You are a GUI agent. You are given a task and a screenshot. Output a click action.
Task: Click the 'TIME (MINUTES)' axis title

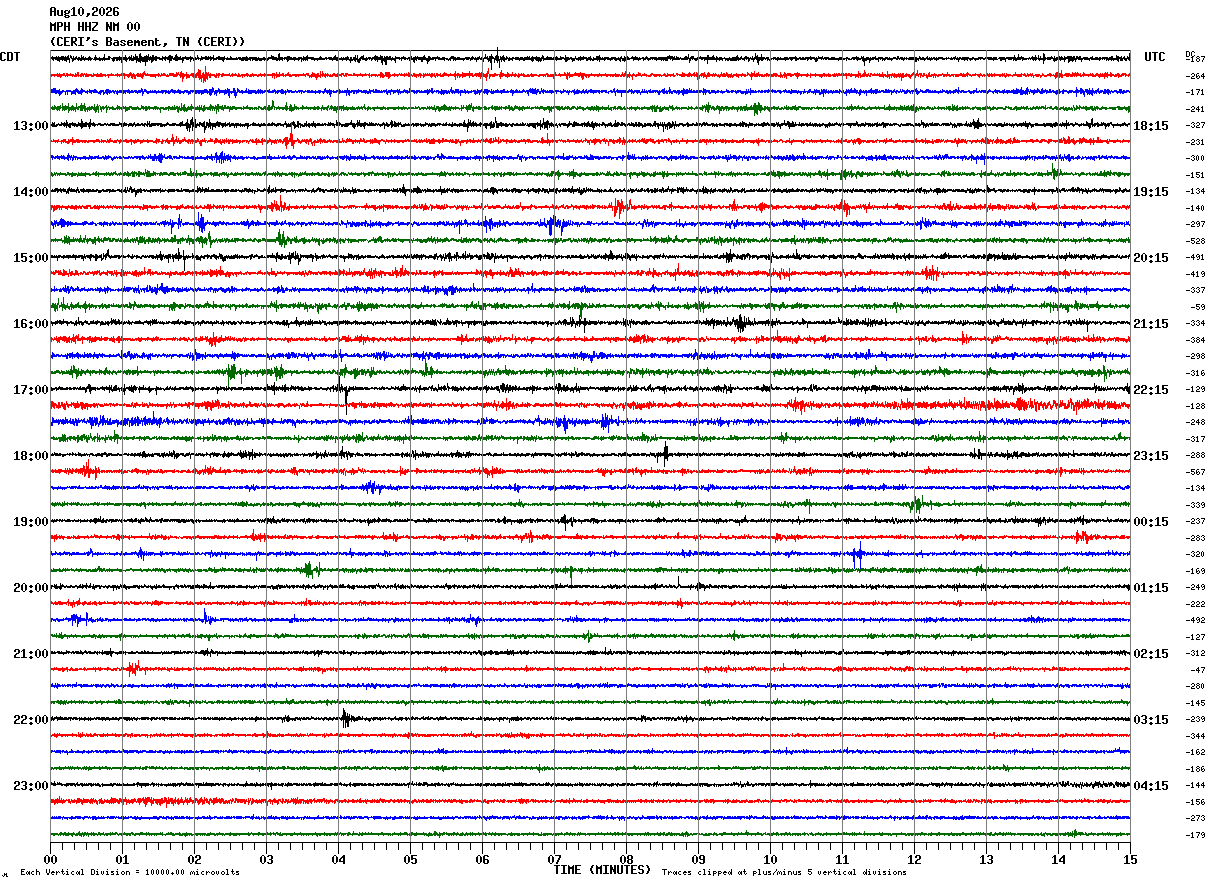click(602, 870)
